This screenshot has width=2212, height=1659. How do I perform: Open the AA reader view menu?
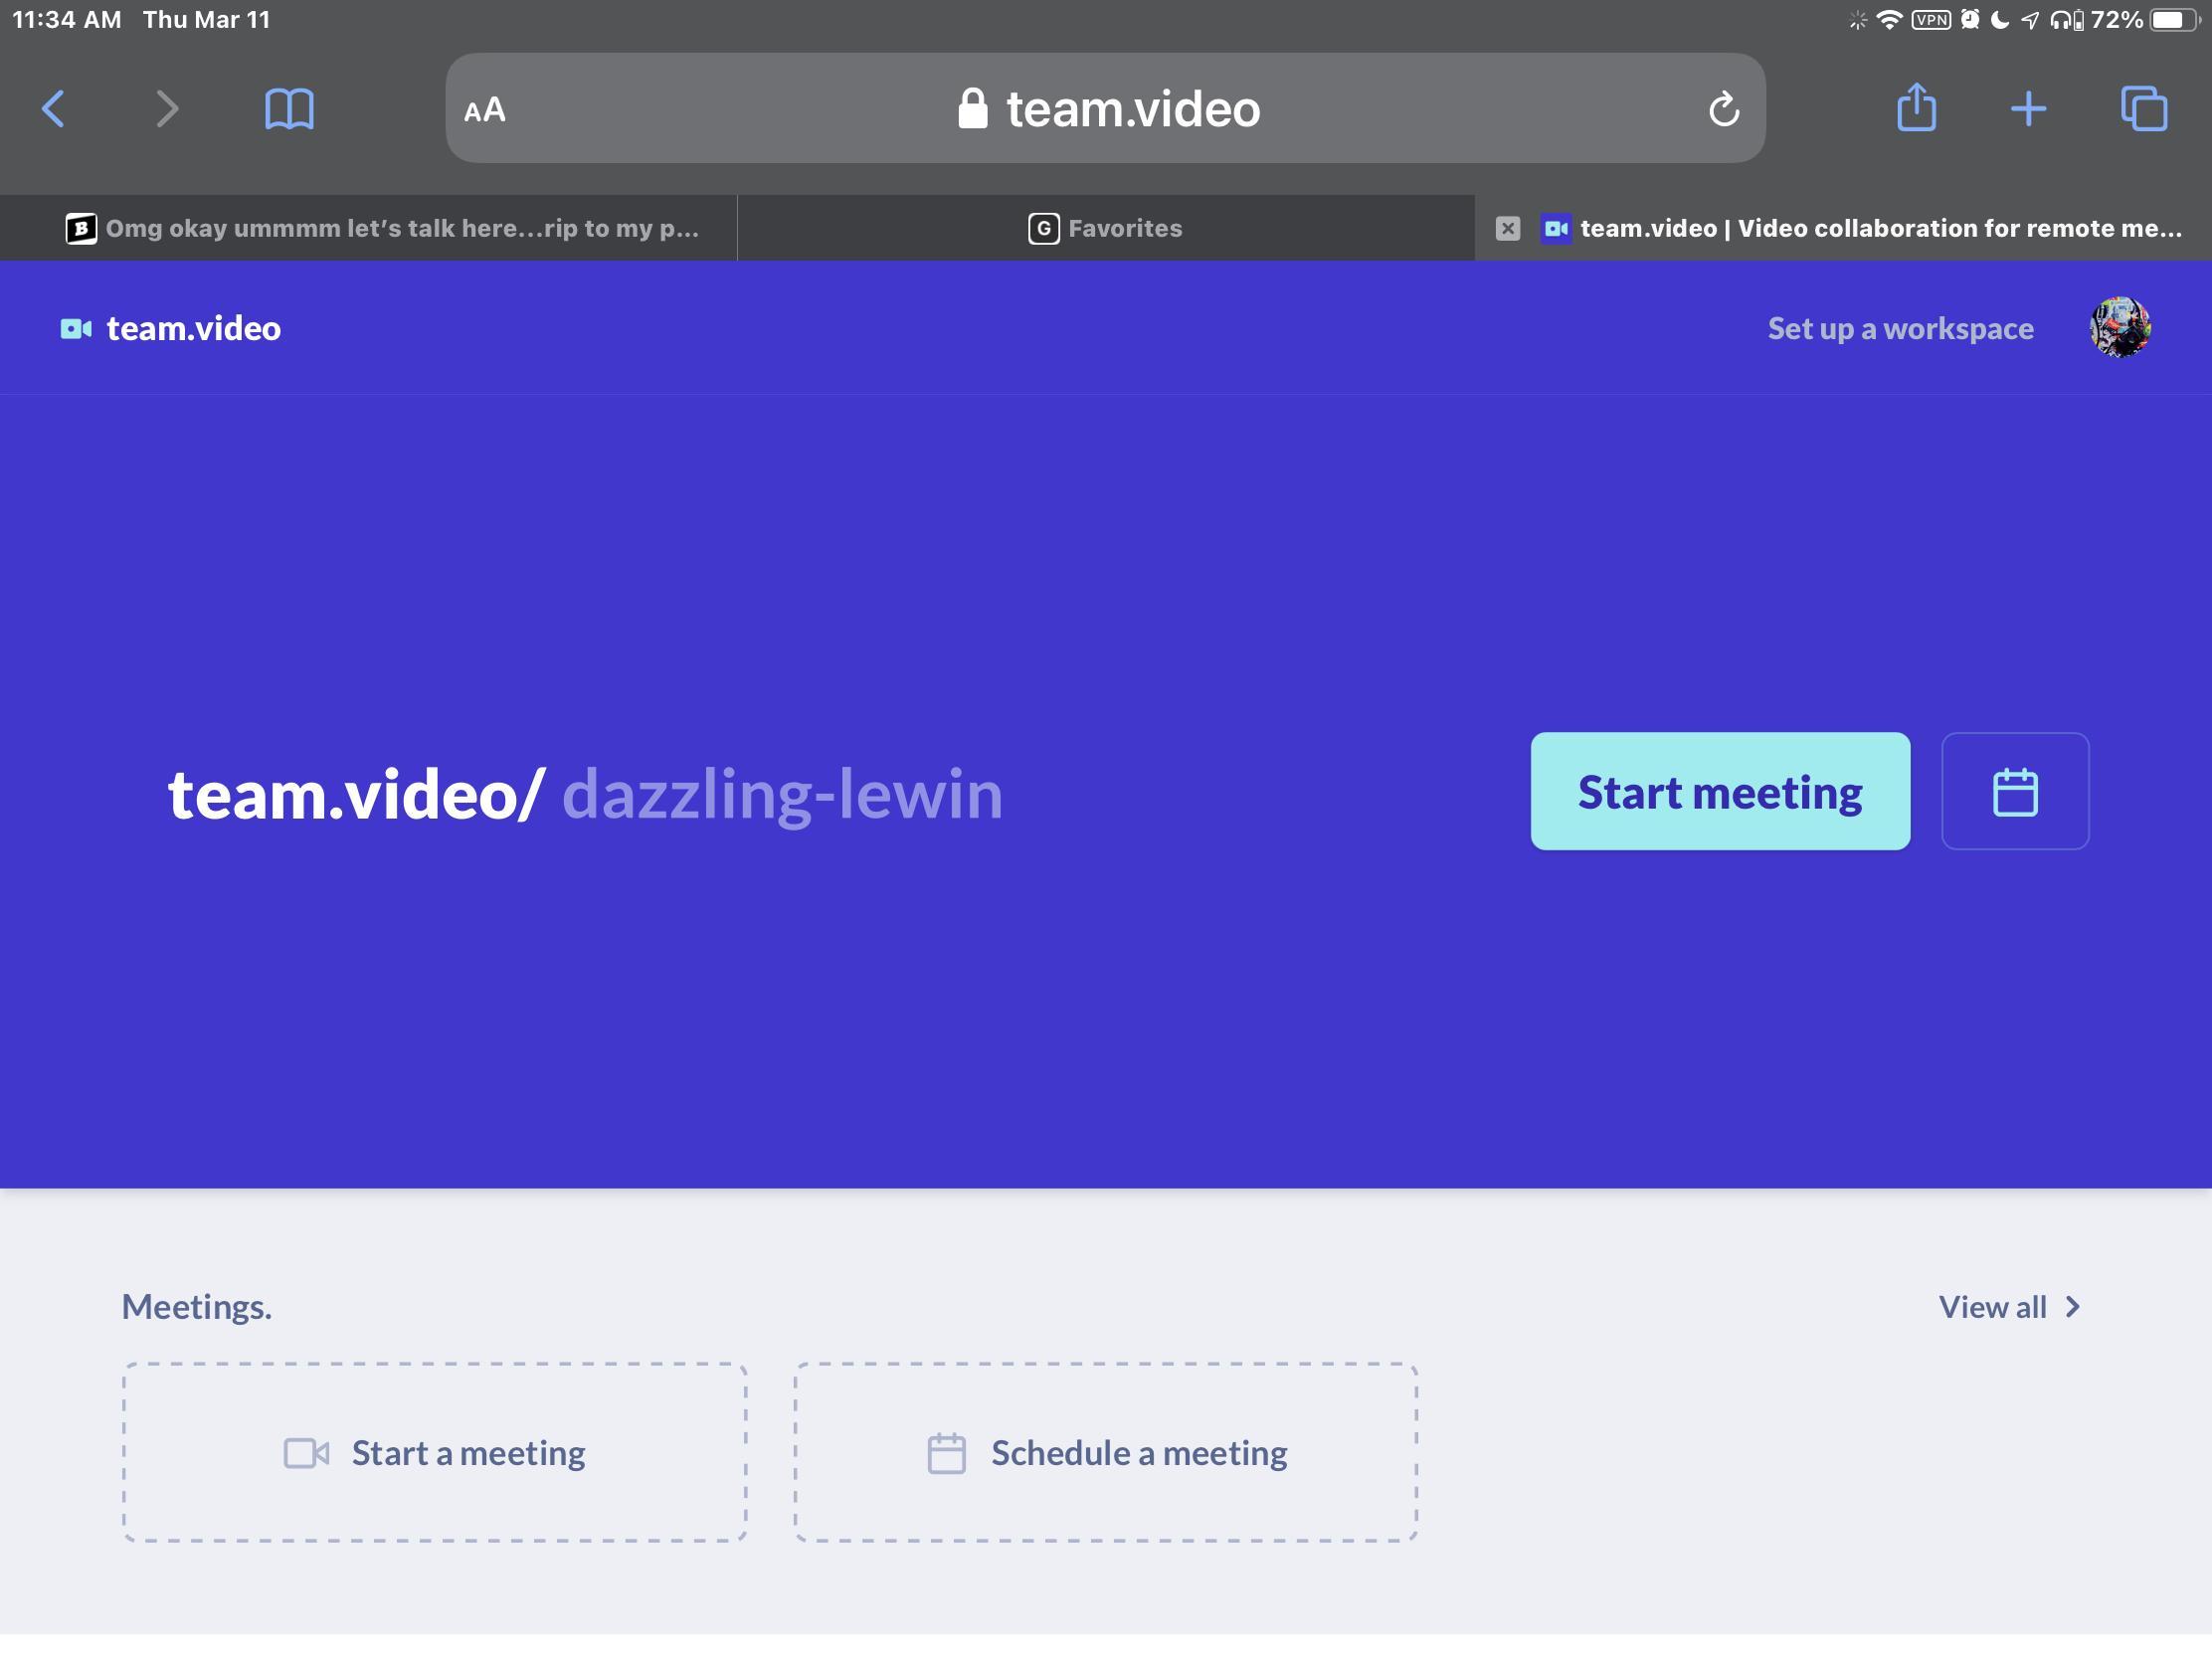[x=485, y=110]
